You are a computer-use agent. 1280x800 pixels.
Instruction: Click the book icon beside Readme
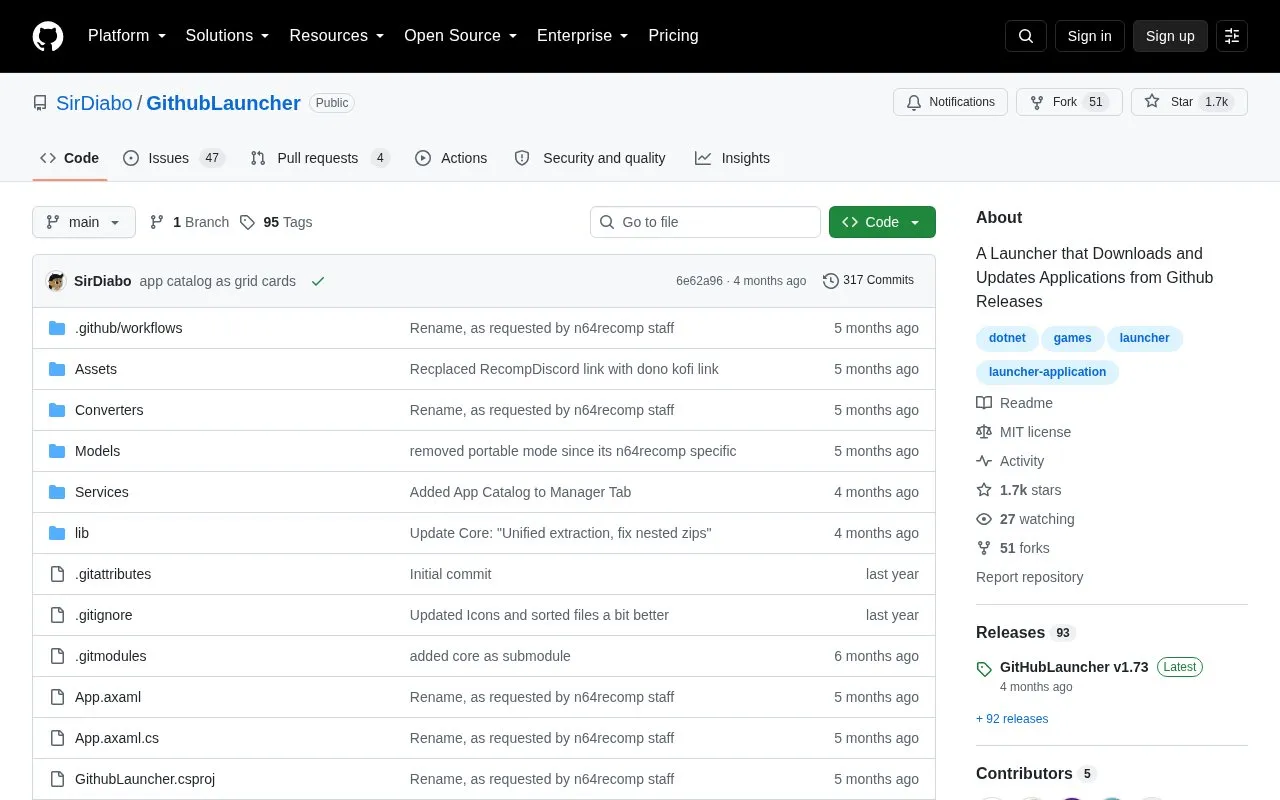click(984, 403)
